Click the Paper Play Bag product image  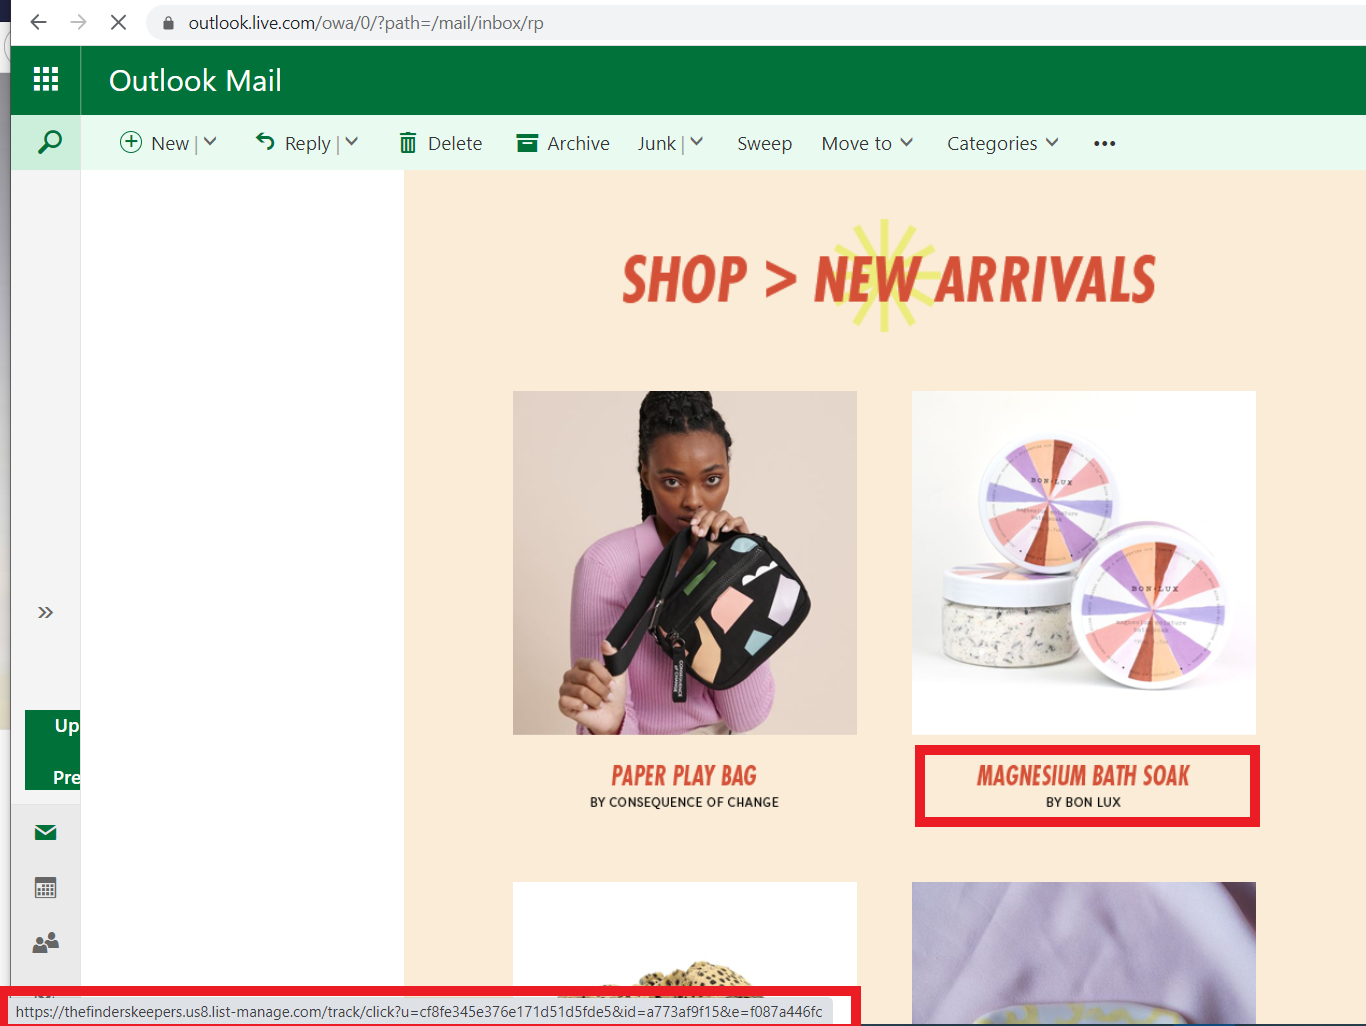point(685,563)
